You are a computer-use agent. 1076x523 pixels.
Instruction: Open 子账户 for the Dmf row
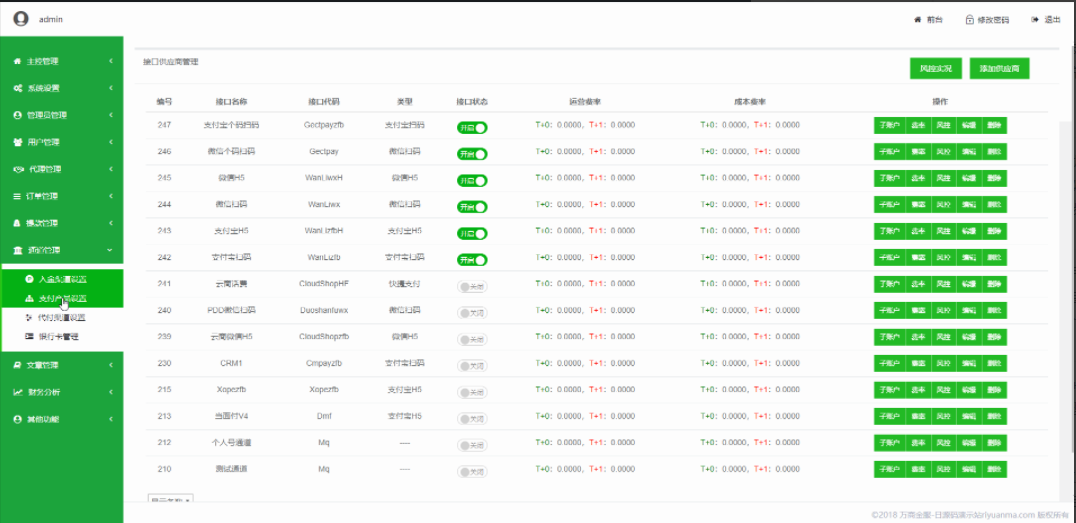click(x=889, y=417)
